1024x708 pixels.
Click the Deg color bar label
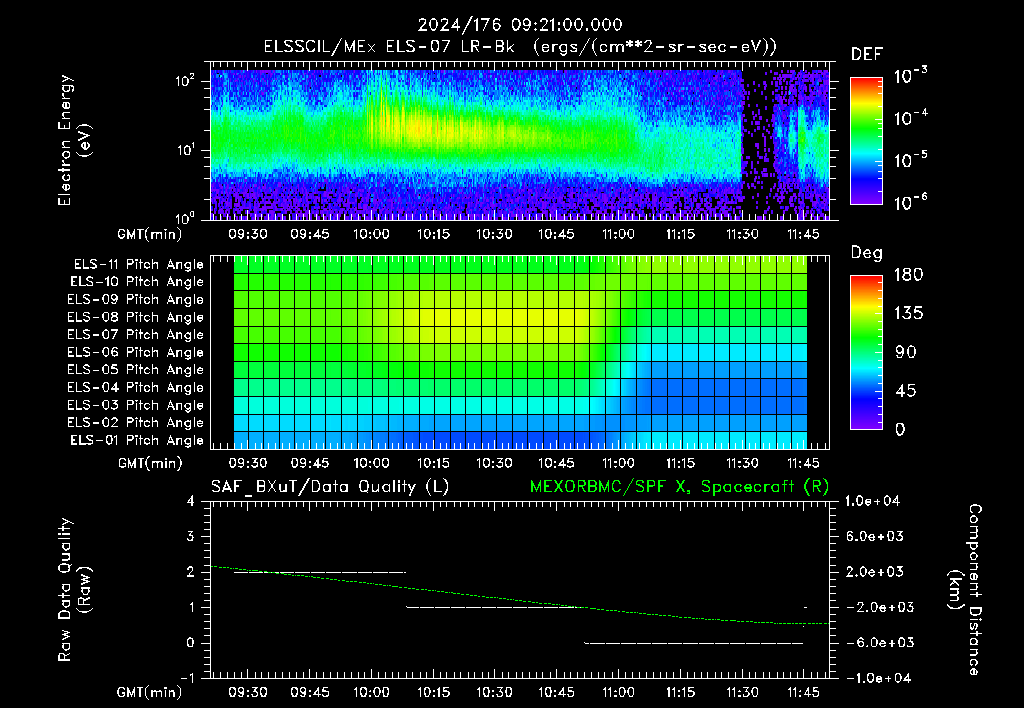867,253
